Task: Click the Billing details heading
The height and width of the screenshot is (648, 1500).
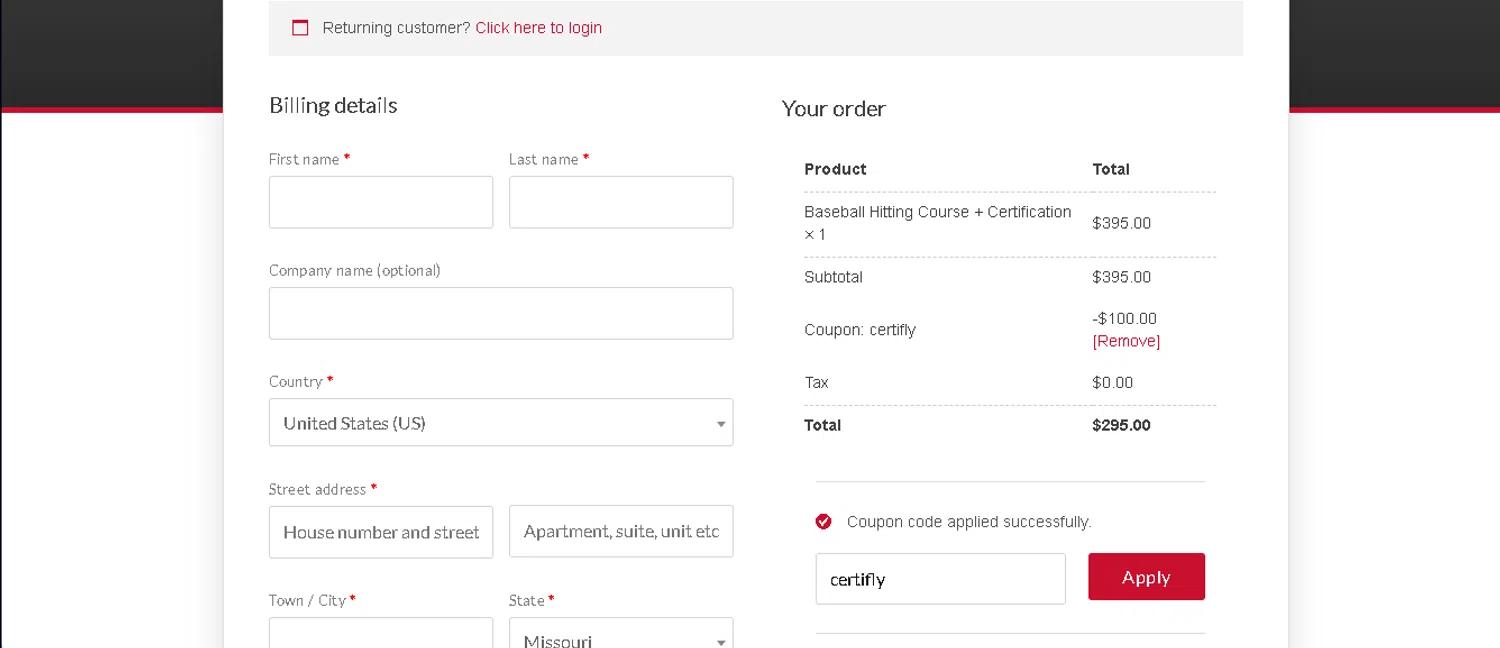Action: pos(333,105)
